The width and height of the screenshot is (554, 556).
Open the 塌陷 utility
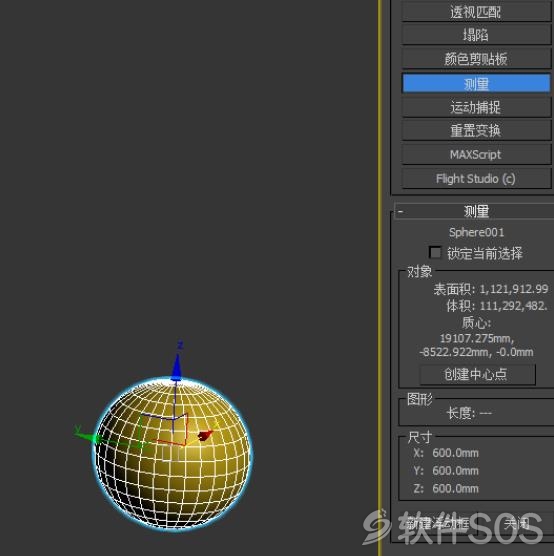(476, 35)
